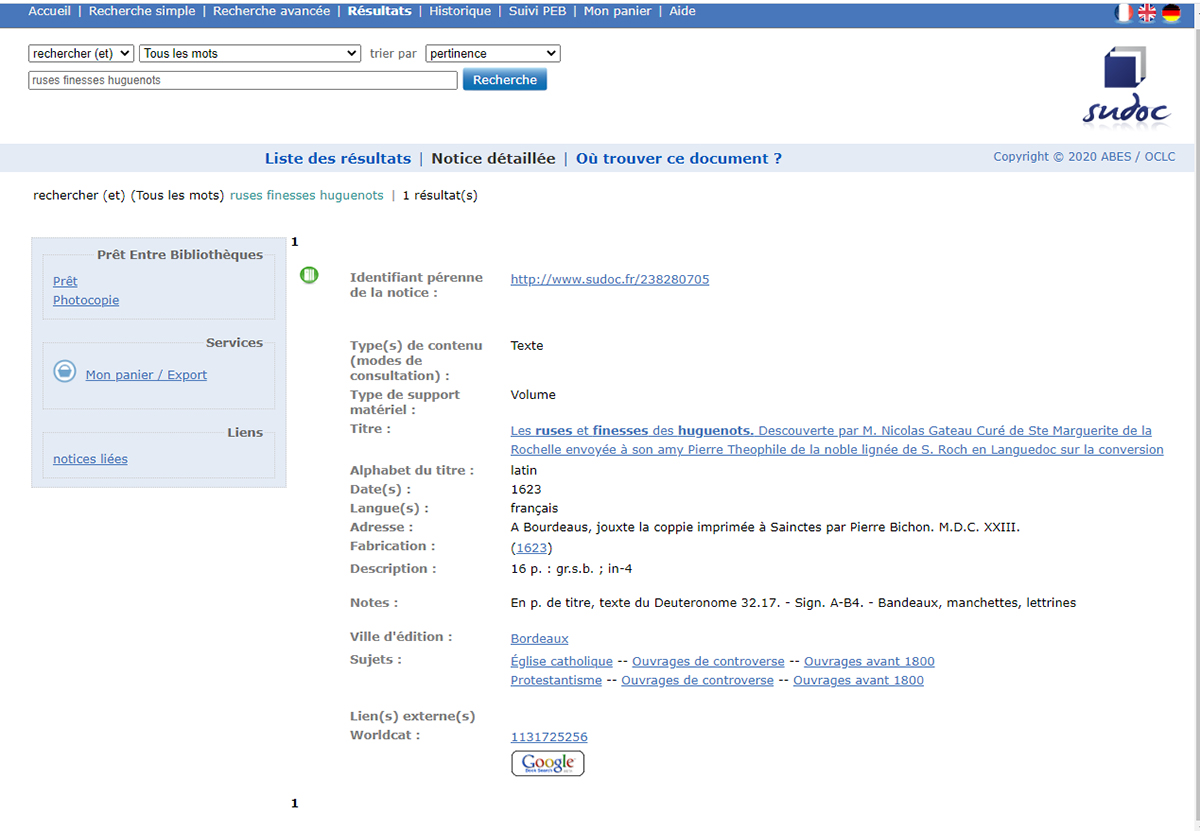Click the basket icon in Services
Viewport: 1200px width, 831px height.
tap(65, 372)
